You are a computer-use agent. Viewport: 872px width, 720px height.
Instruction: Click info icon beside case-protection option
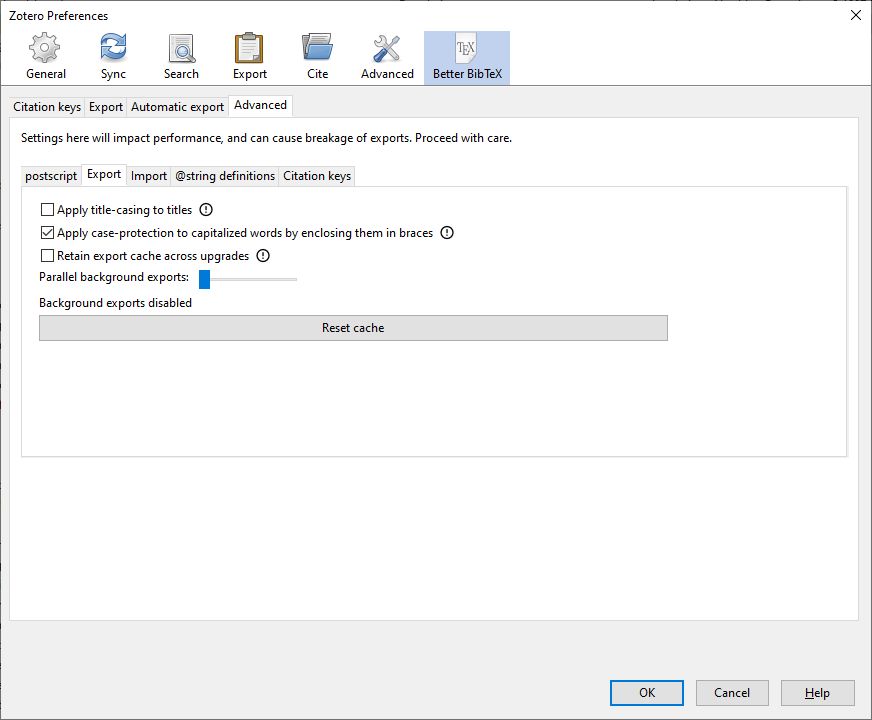[x=447, y=233]
